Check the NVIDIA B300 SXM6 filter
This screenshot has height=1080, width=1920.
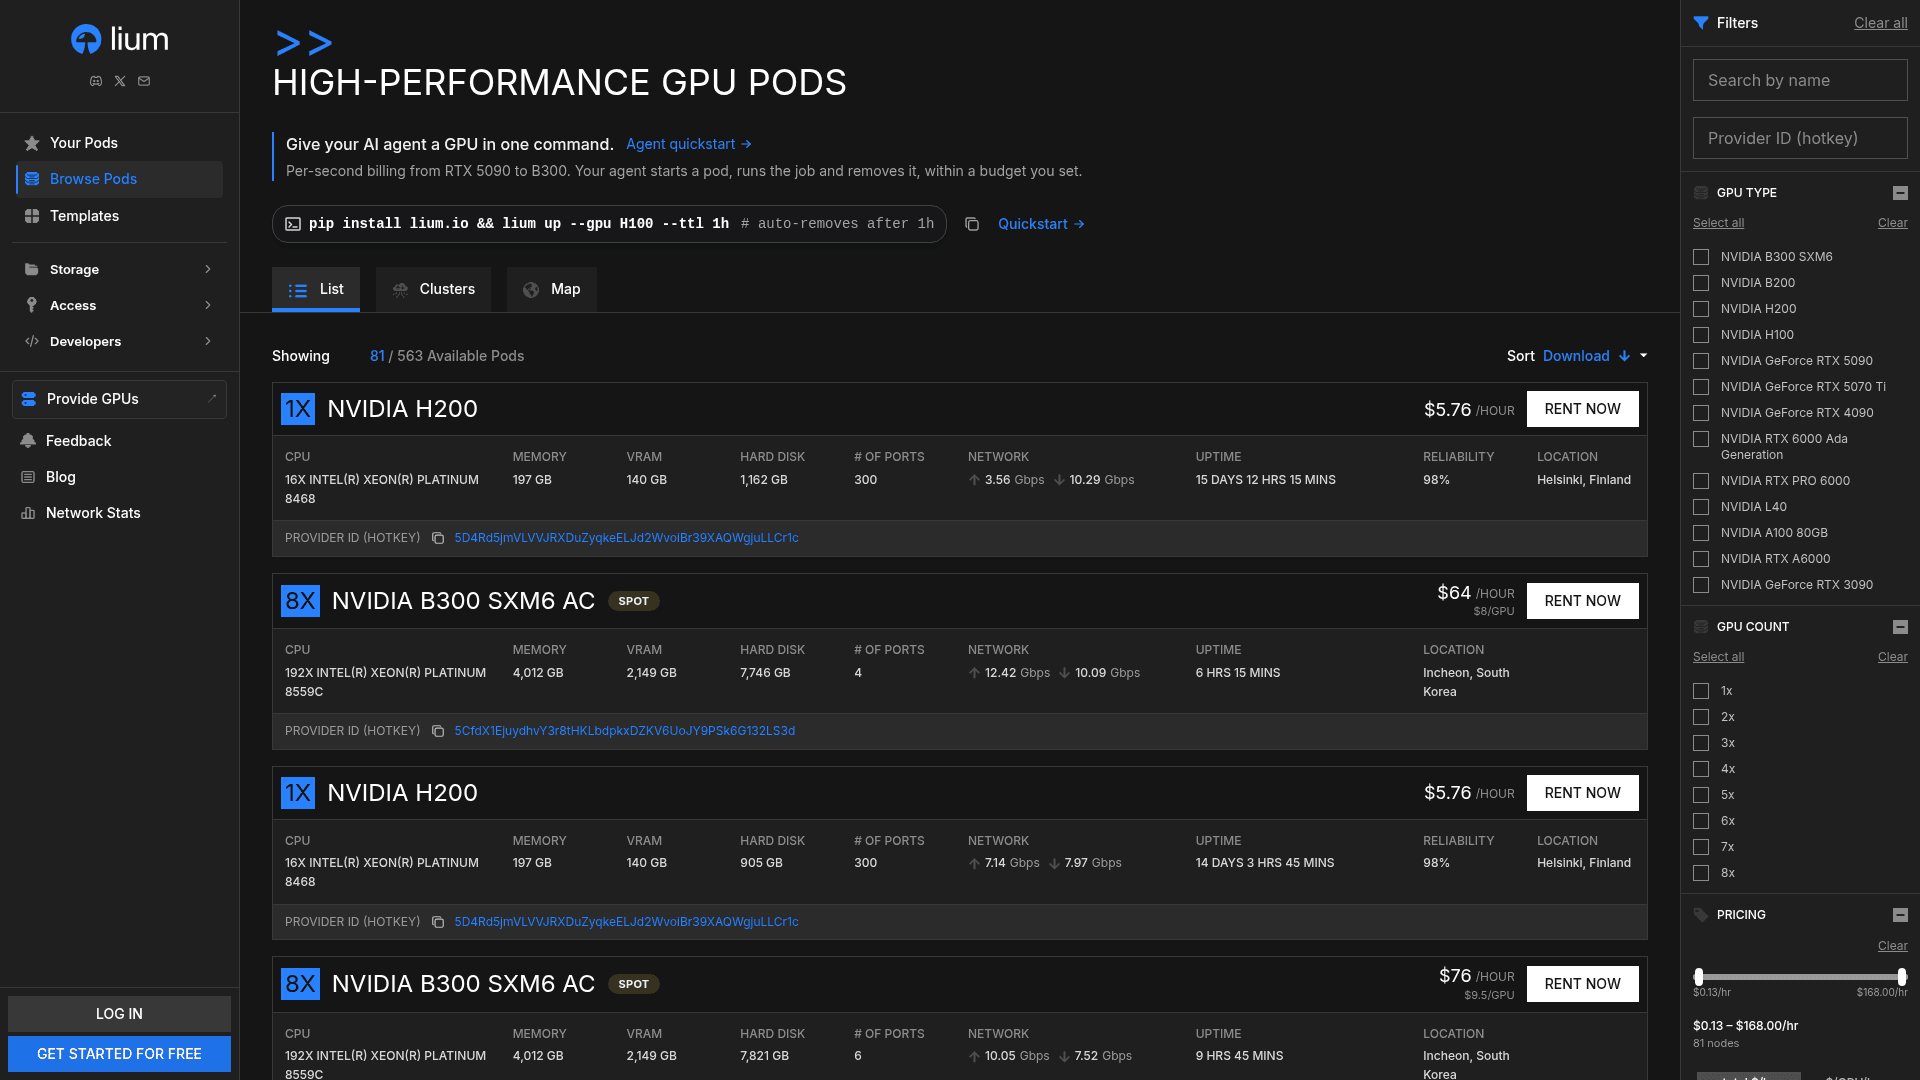(x=1701, y=257)
